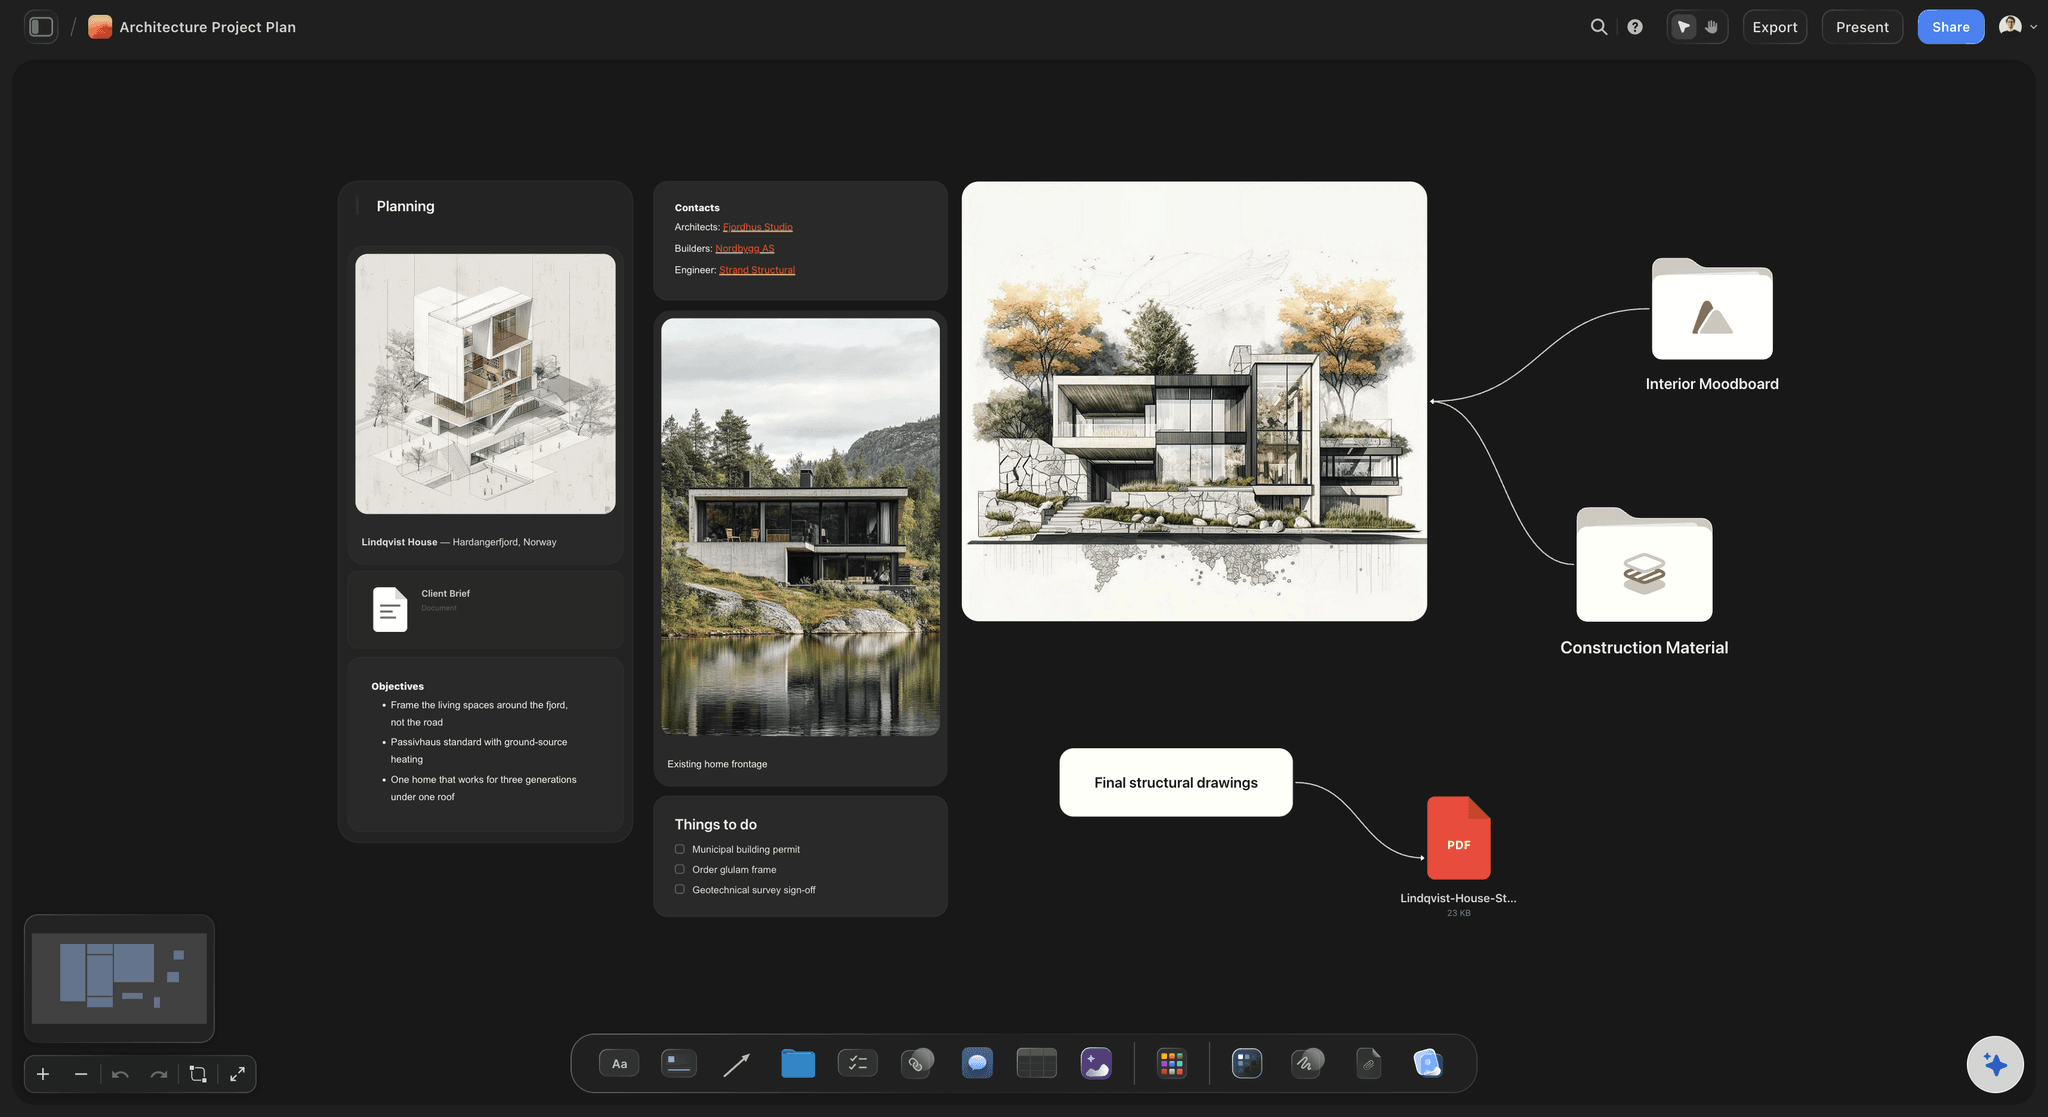Select the large house sketch illustration

[1194, 401]
